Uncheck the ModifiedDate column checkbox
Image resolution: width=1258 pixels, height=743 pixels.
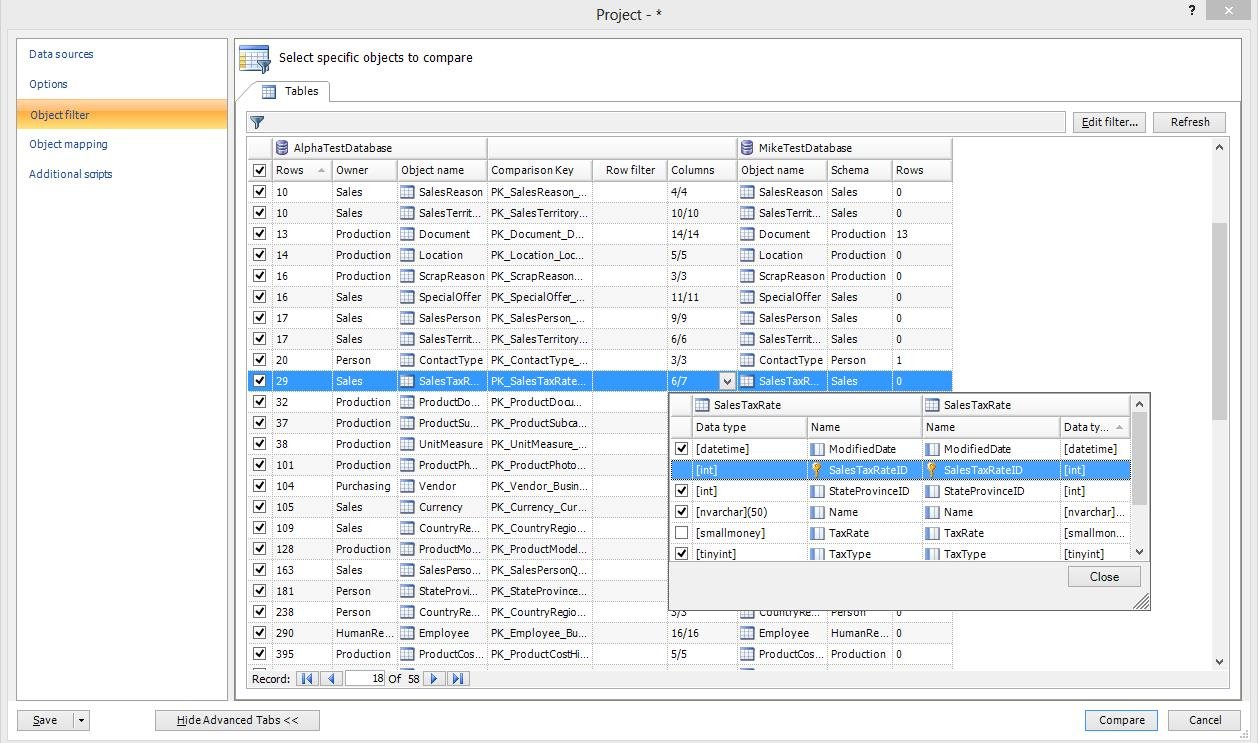[x=682, y=449]
